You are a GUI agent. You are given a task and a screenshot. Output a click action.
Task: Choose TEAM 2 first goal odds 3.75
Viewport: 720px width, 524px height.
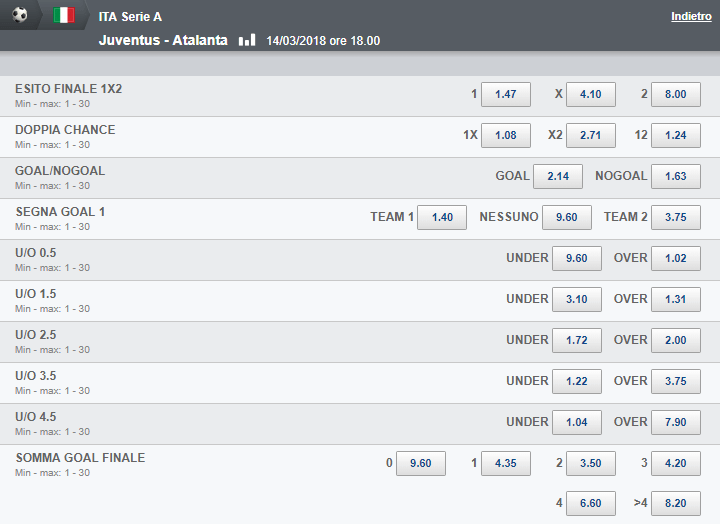click(x=675, y=217)
